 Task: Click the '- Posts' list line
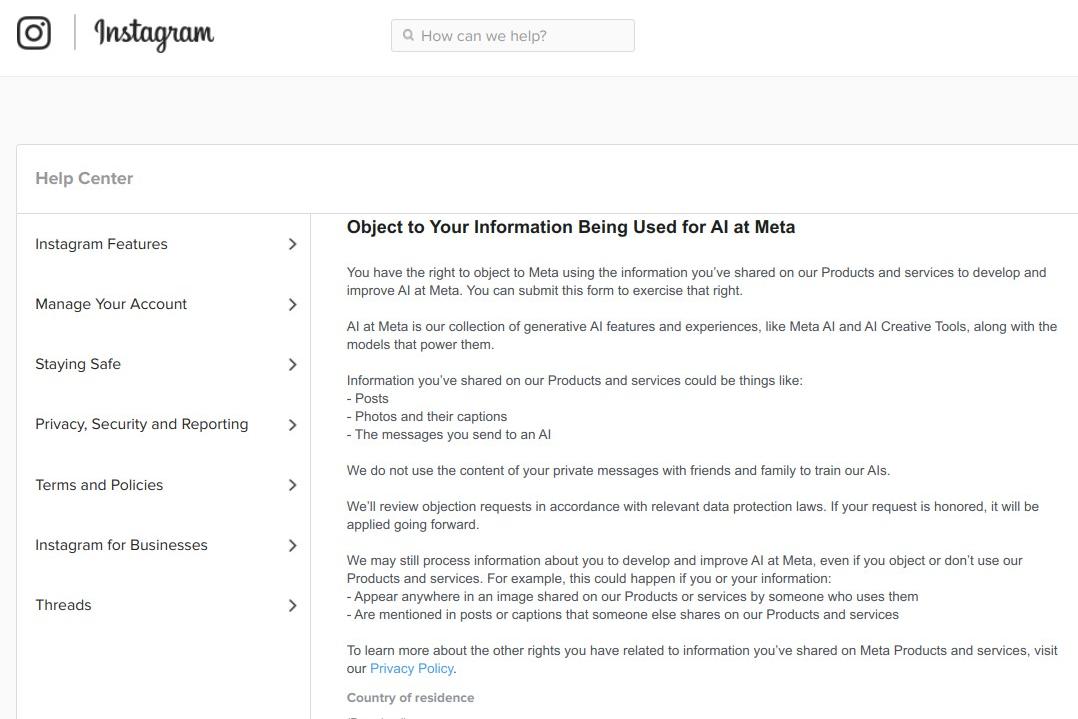368,399
